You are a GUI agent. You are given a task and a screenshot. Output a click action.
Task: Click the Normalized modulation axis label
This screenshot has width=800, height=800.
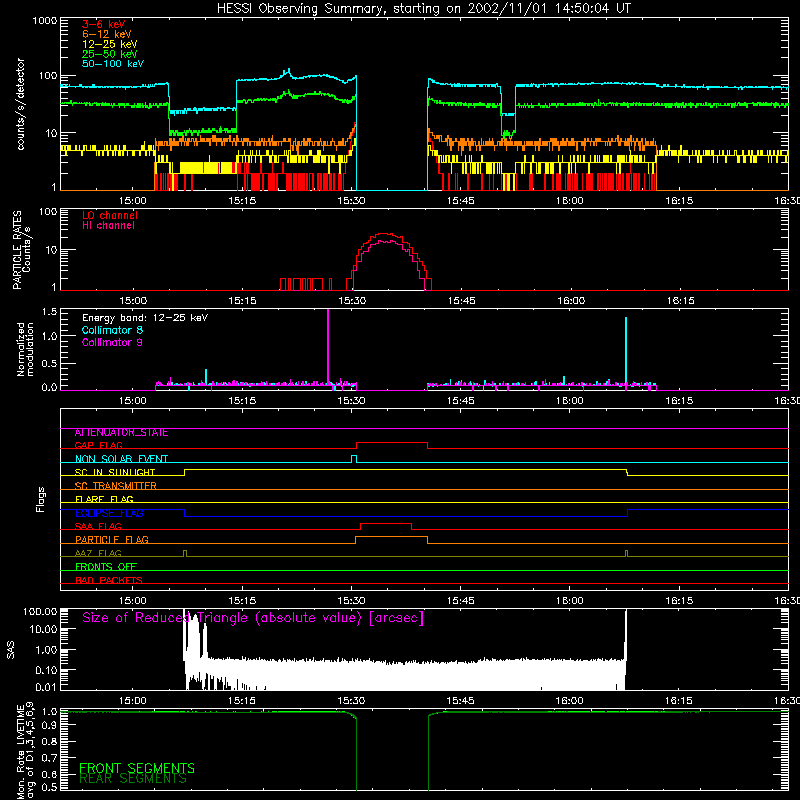(25, 349)
